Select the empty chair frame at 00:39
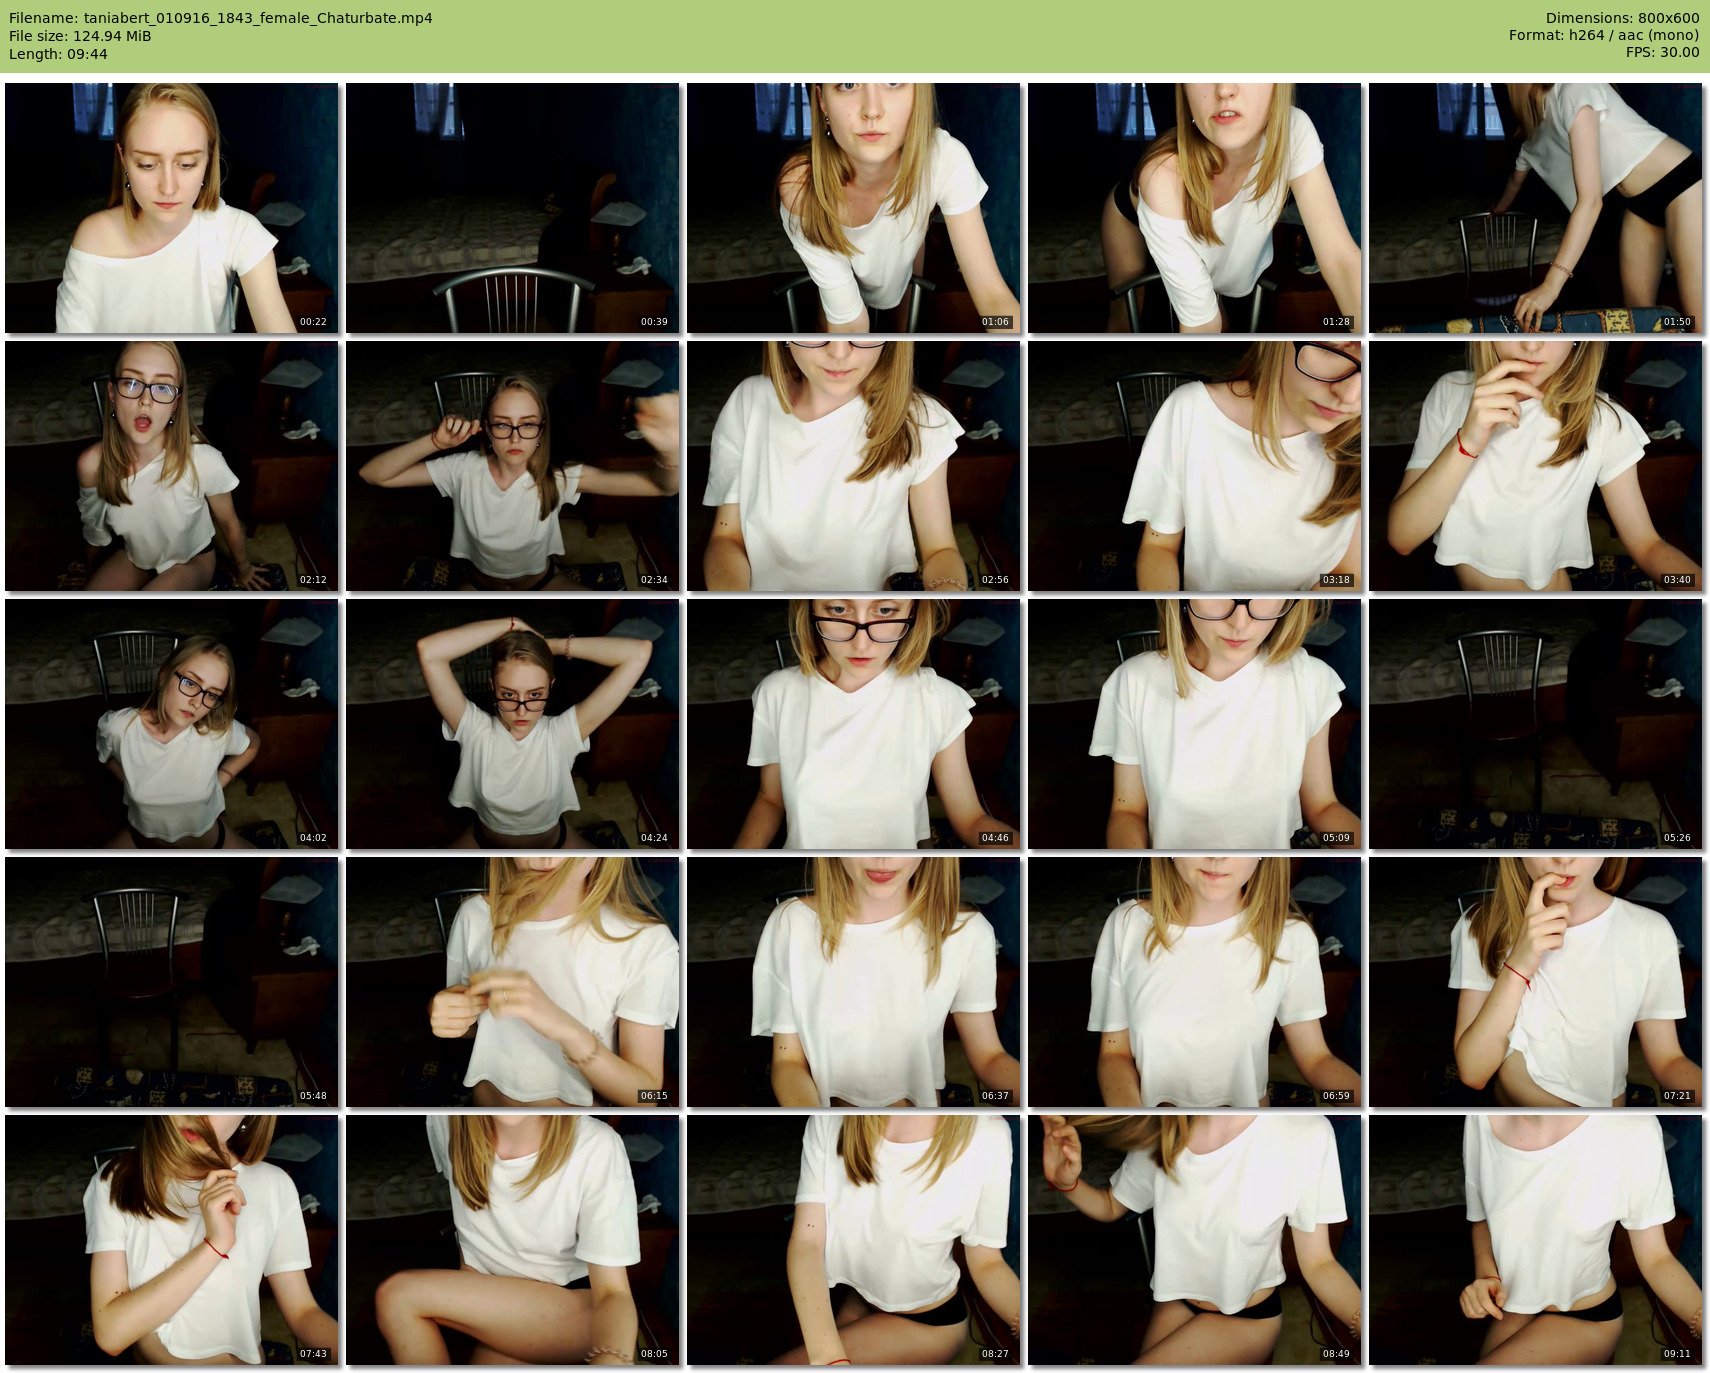The width and height of the screenshot is (1710, 1373). pyautogui.click(x=512, y=208)
